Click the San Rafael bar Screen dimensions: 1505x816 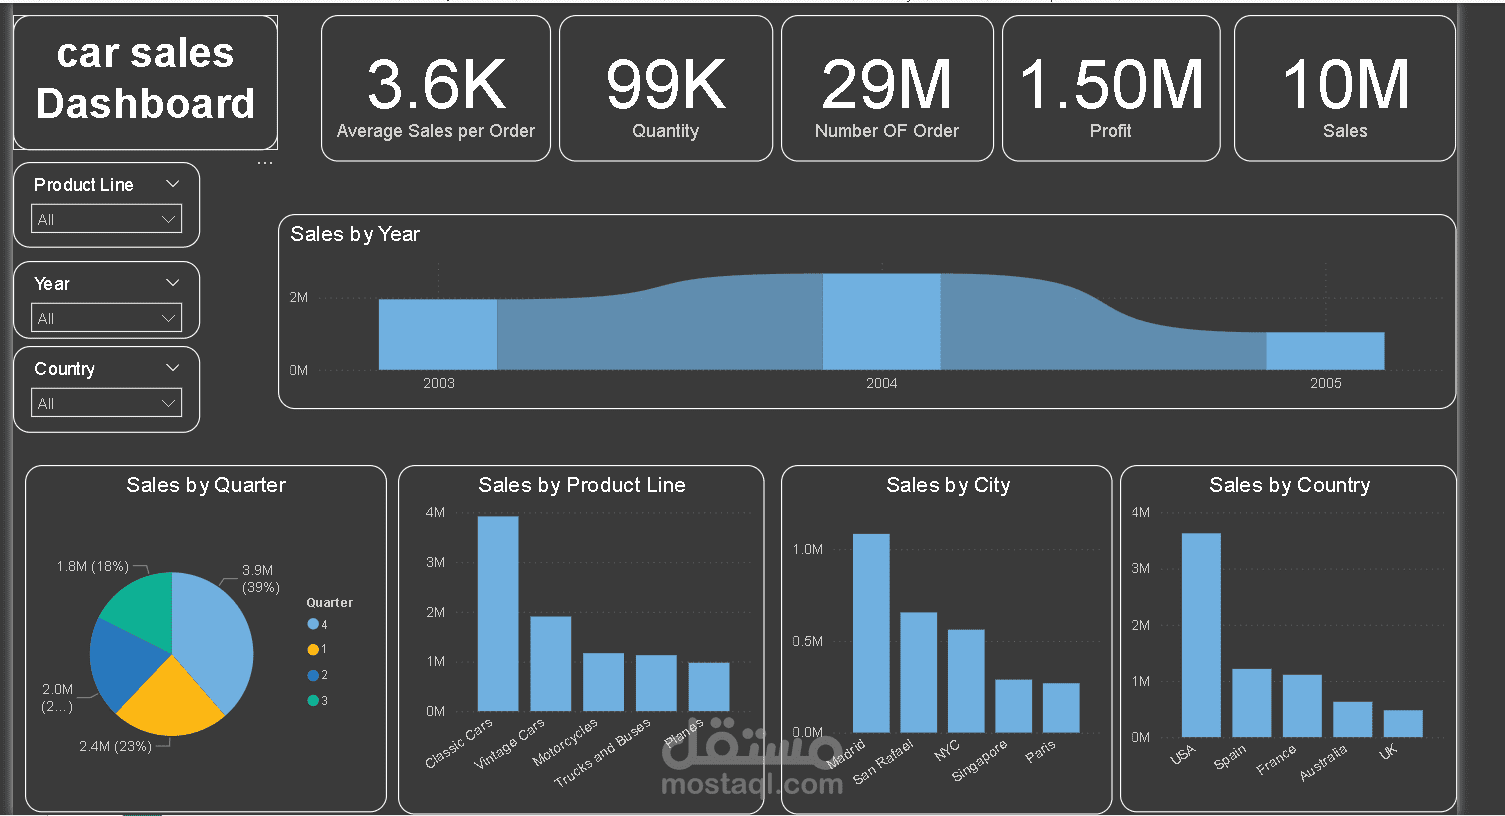[x=919, y=672]
